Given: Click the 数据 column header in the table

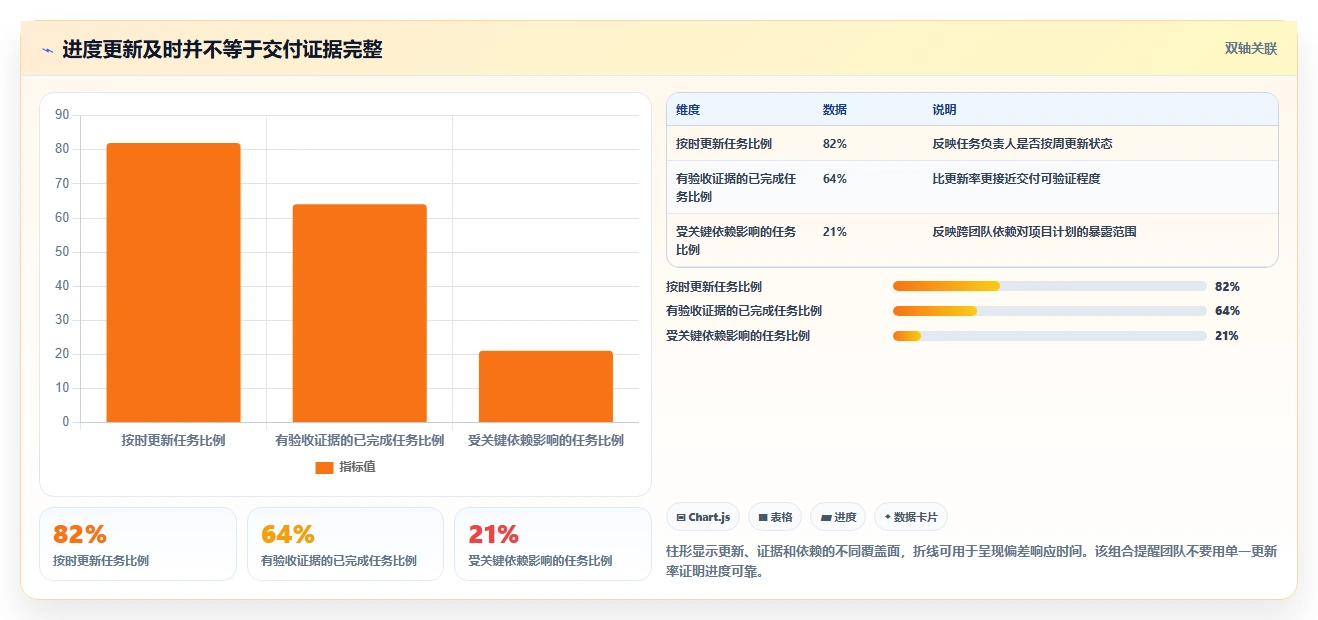Looking at the screenshot, I should click(835, 110).
